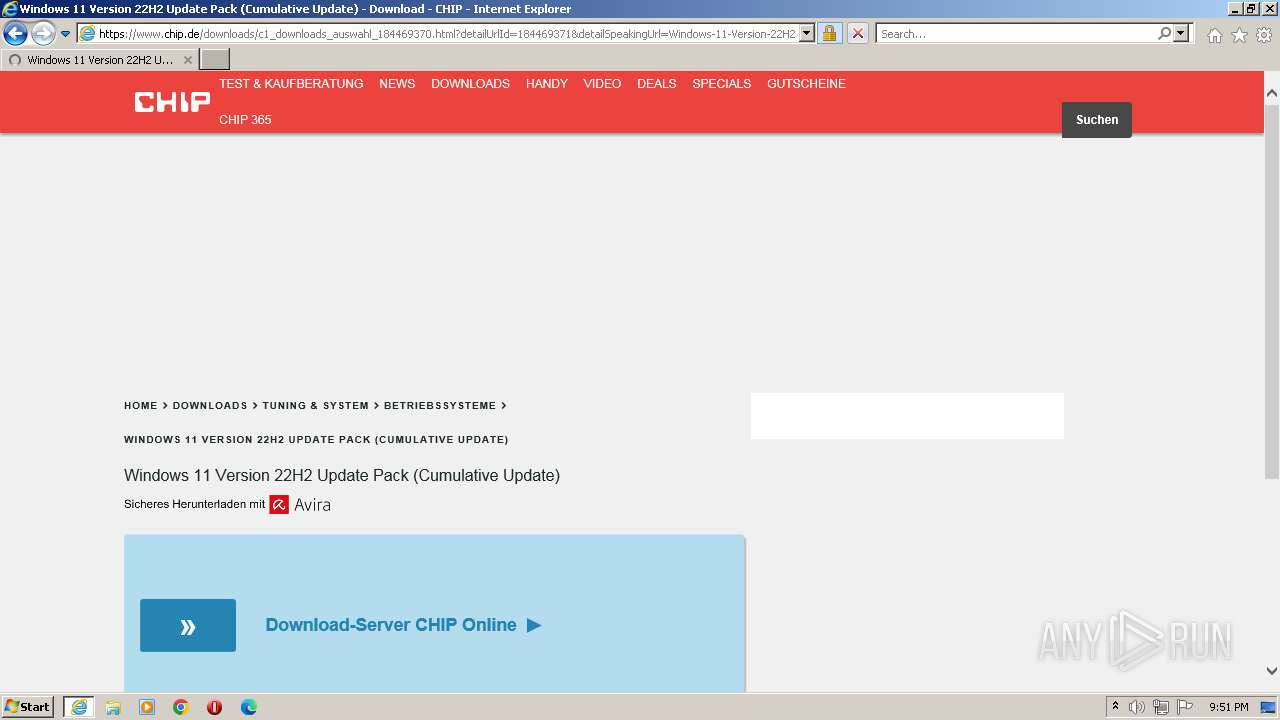Screen dimensions: 1280x720
Task: Click the Internet Explorer taskbar icon
Action: tap(79, 707)
